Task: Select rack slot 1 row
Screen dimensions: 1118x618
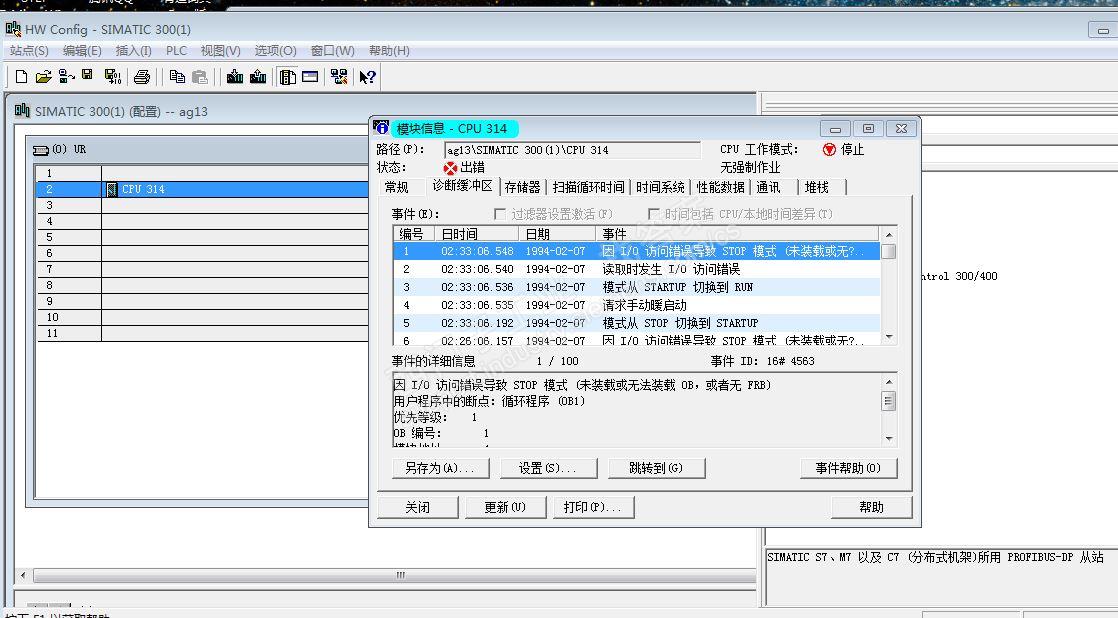Action: click(202, 173)
